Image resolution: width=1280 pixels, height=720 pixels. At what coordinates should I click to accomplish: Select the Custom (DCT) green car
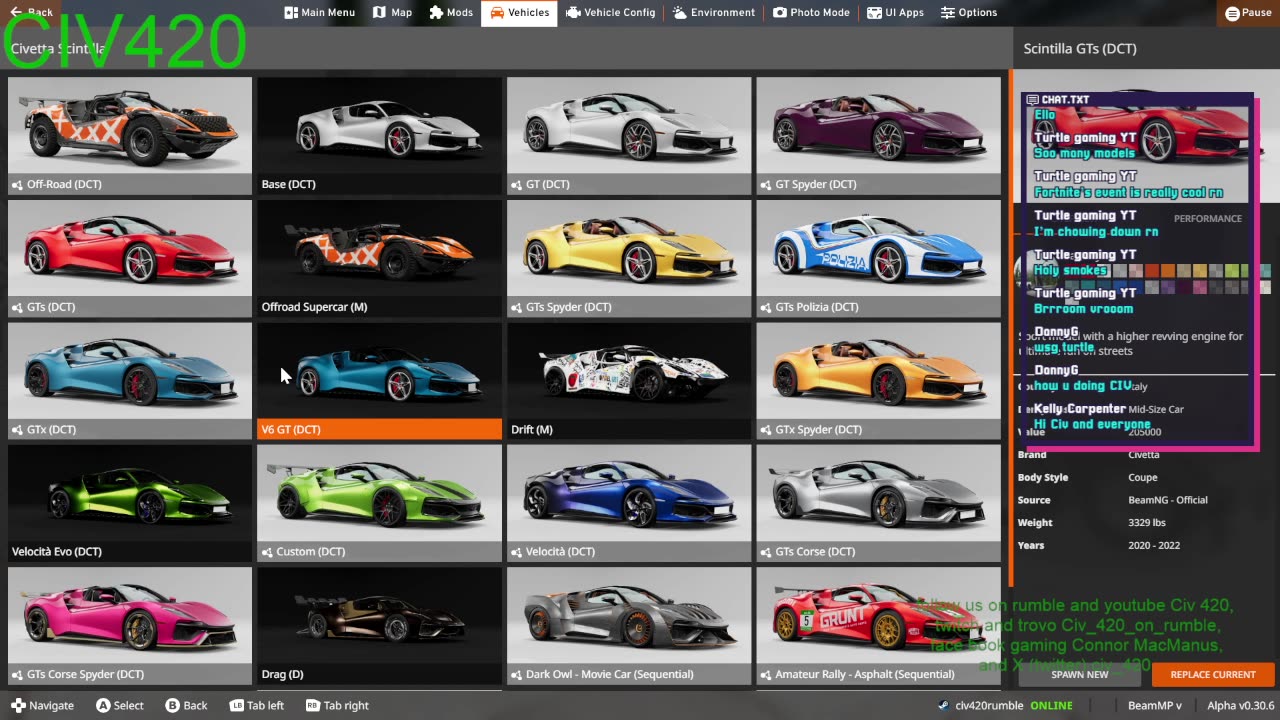[x=379, y=503]
